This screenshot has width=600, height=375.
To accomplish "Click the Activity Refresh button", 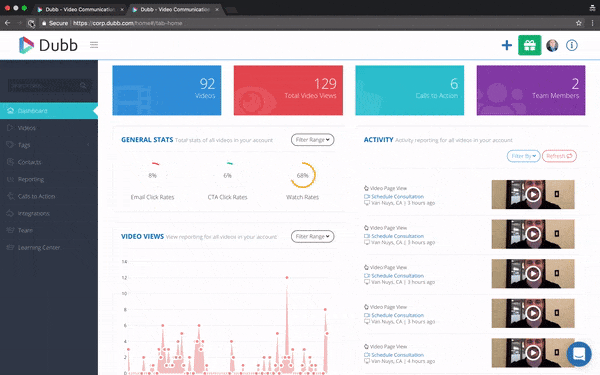I will click(x=559, y=156).
